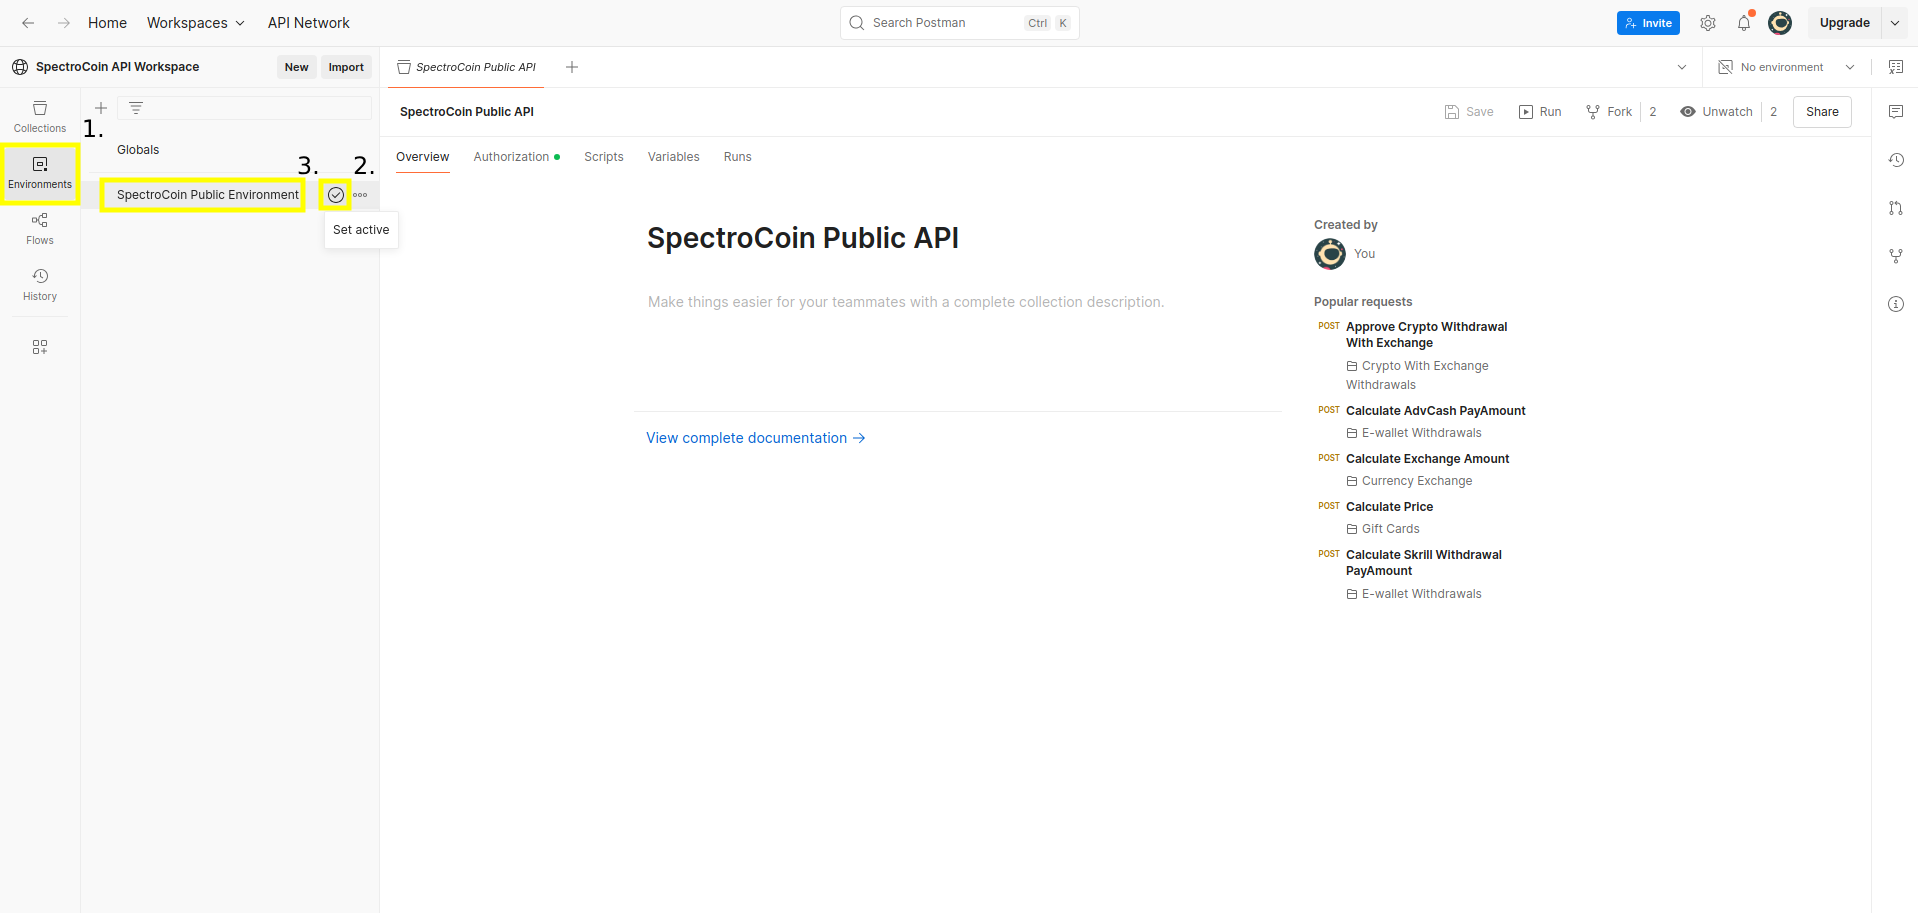Create a new environment with plus icon

(x=101, y=108)
